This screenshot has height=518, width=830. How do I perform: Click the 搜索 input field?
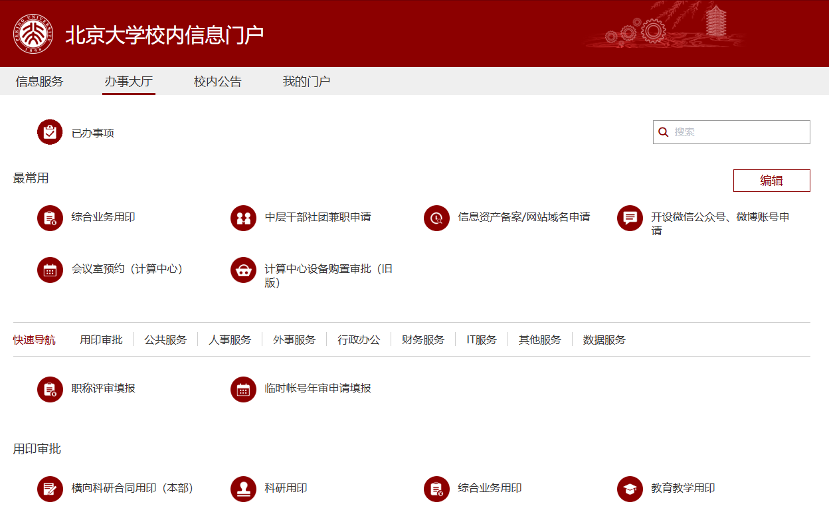click(738, 132)
